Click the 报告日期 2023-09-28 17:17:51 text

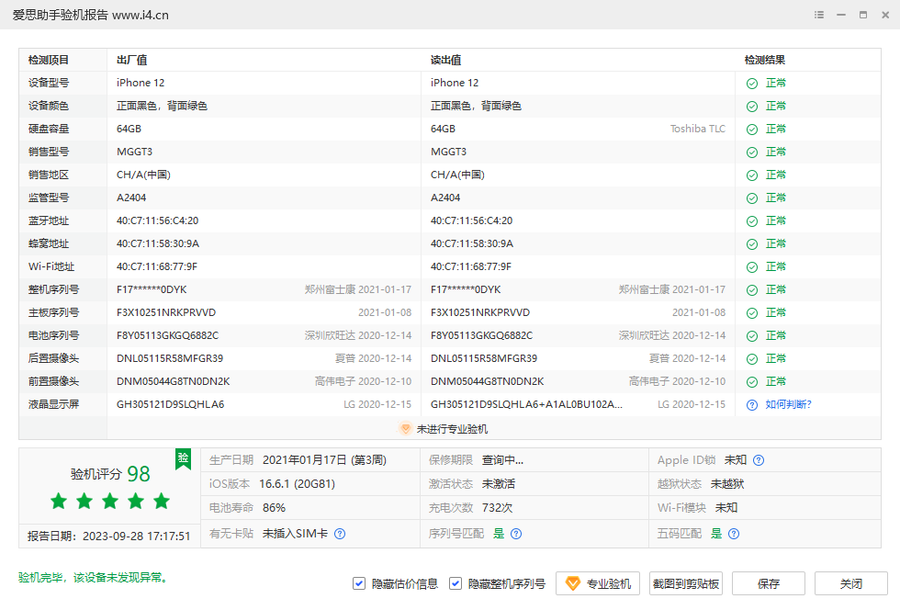[108, 536]
